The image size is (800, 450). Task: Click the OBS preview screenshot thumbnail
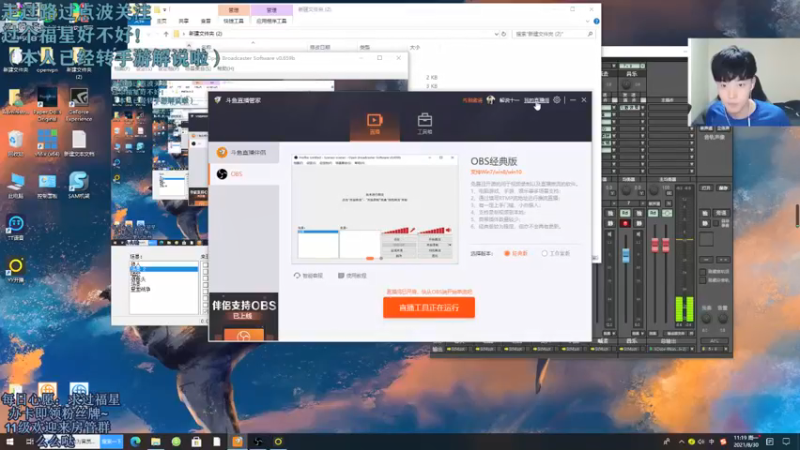click(374, 209)
